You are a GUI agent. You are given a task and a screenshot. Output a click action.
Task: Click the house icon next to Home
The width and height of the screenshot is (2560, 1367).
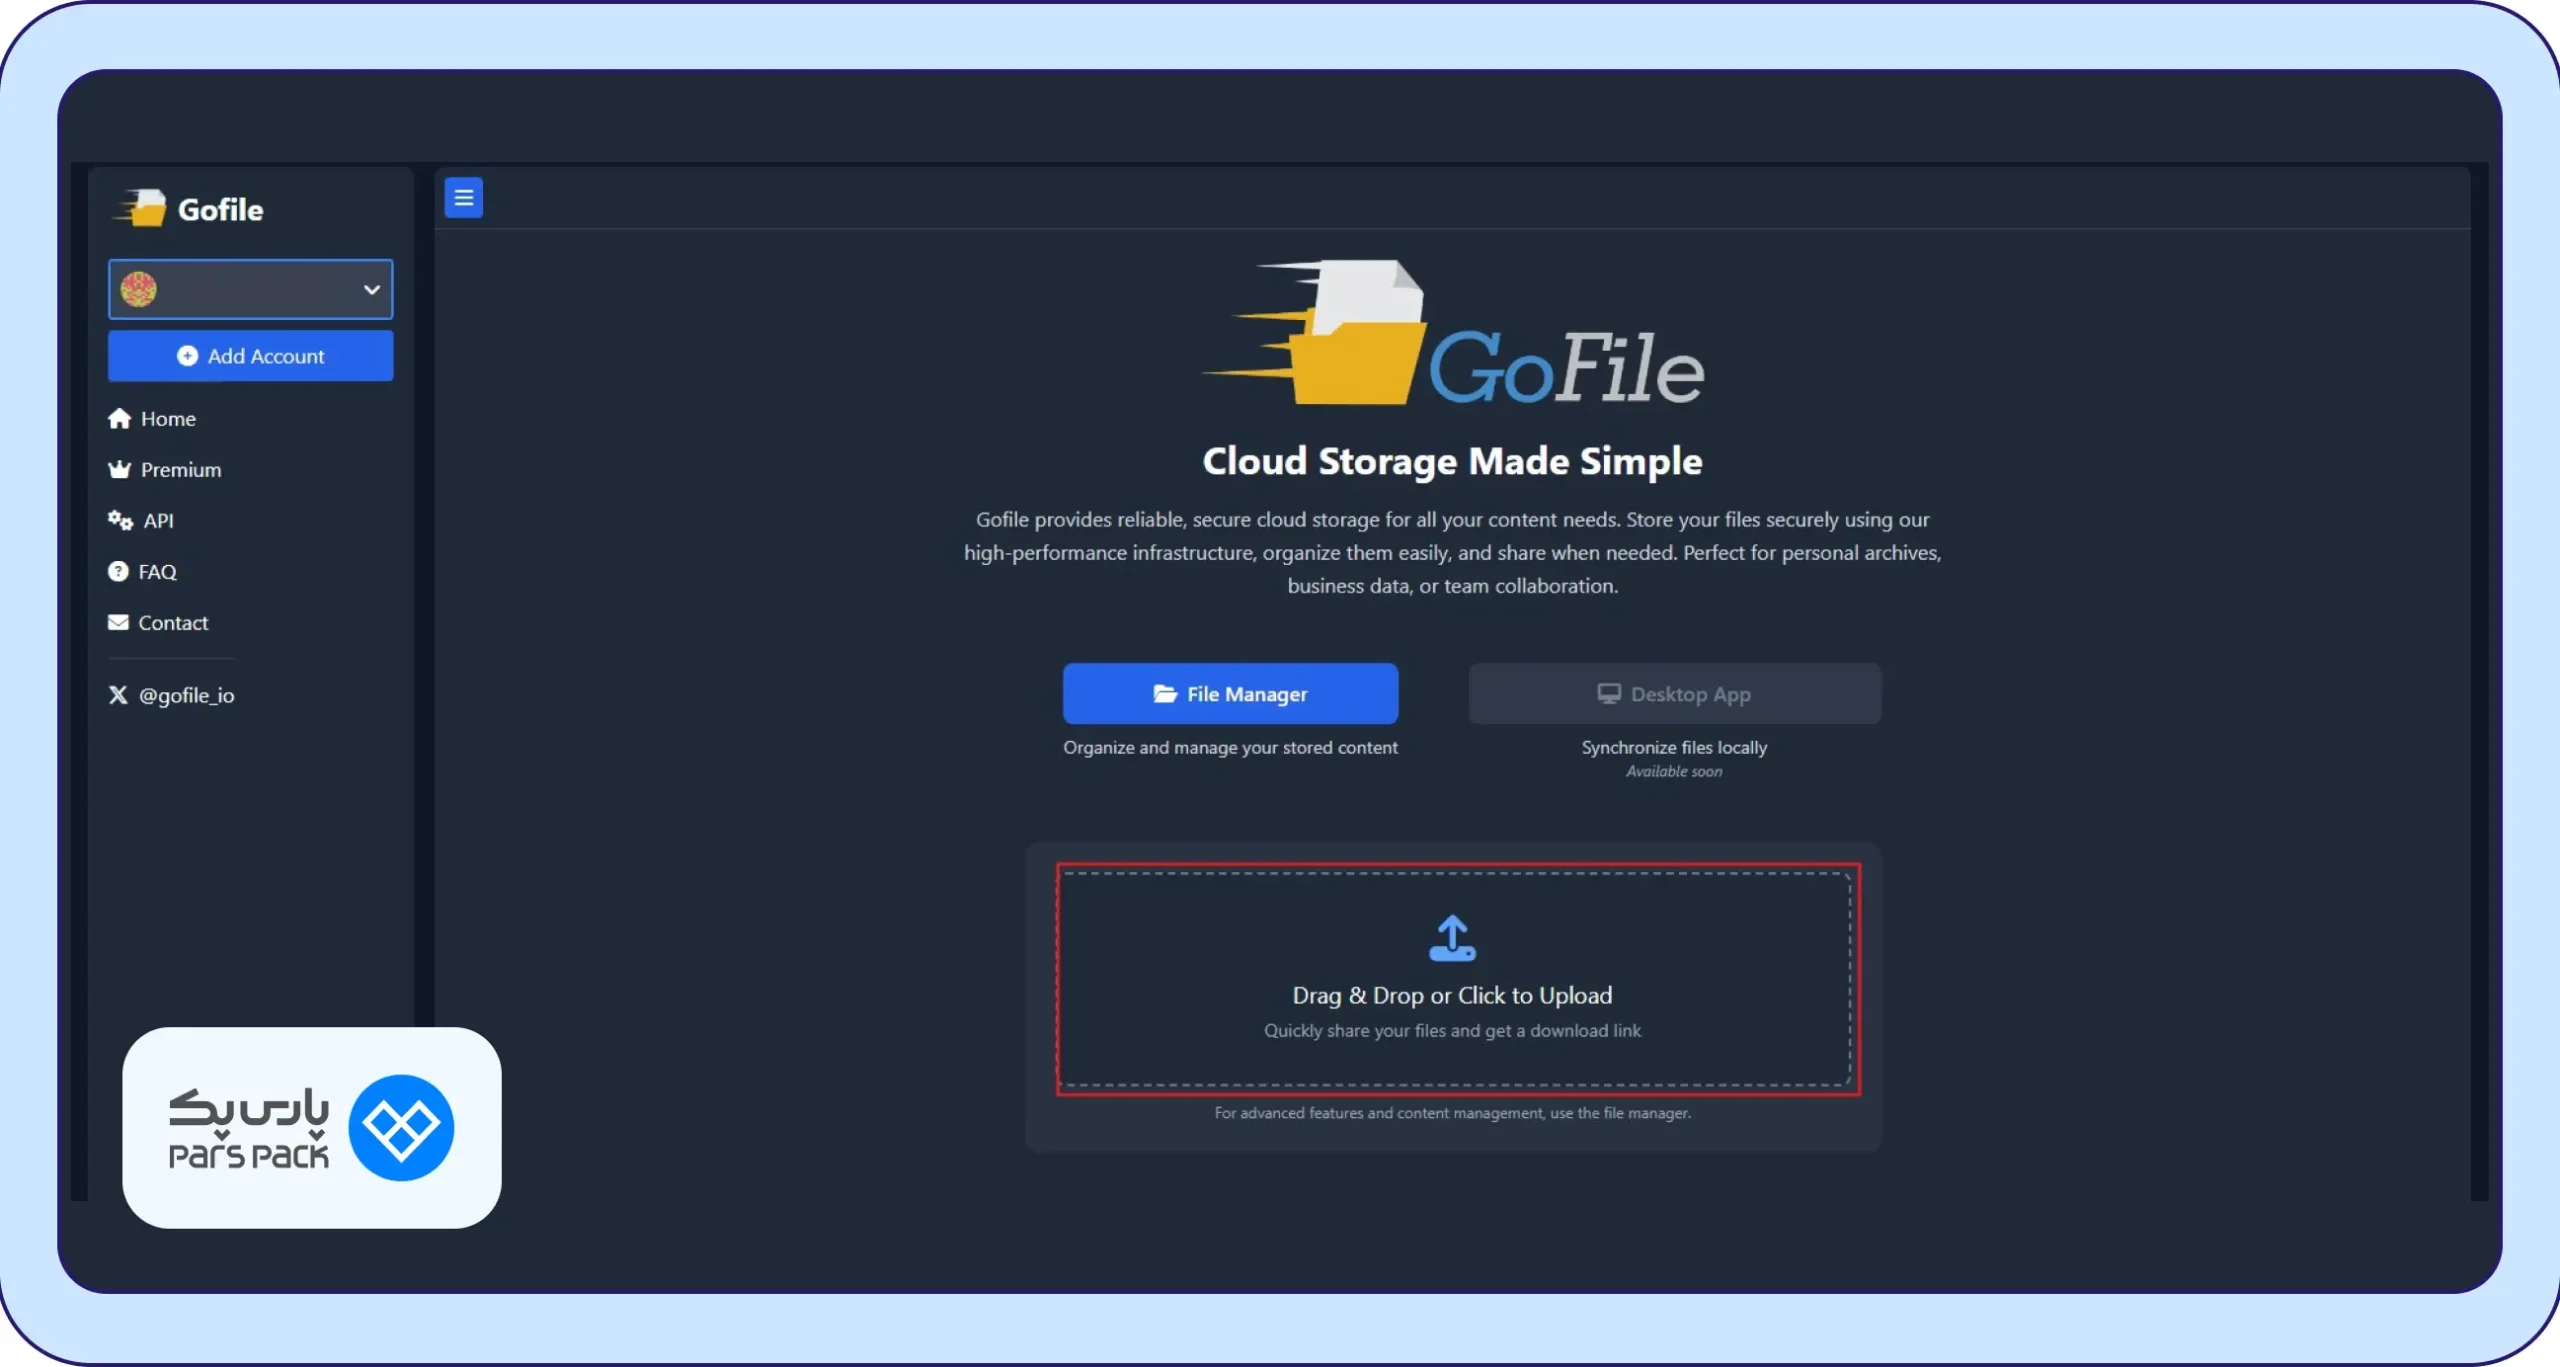[x=119, y=418]
